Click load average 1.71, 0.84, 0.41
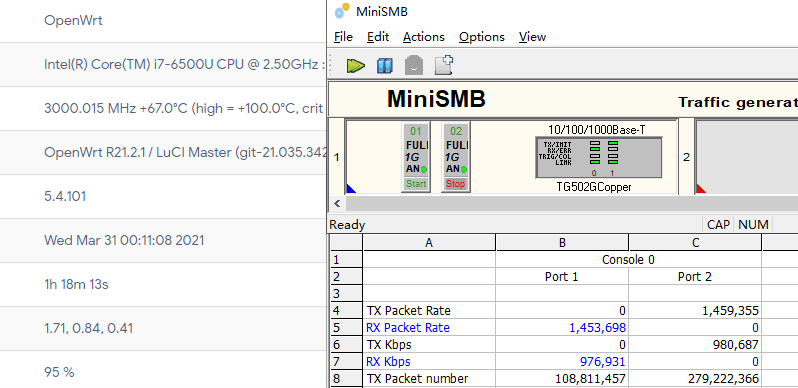Viewport: 798px width, 388px height. tap(89, 328)
